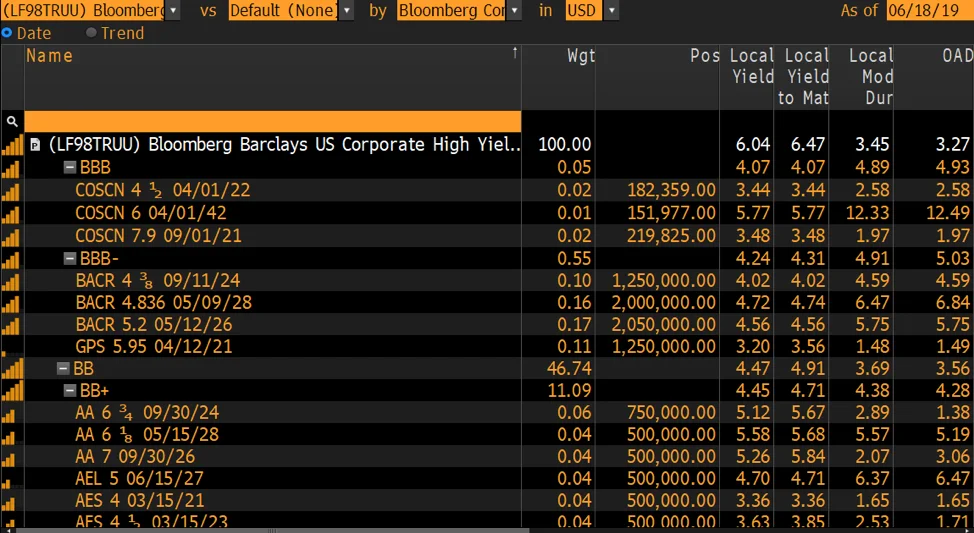Click the OAD column header
The image size is (974, 533).
click(957, 56)
